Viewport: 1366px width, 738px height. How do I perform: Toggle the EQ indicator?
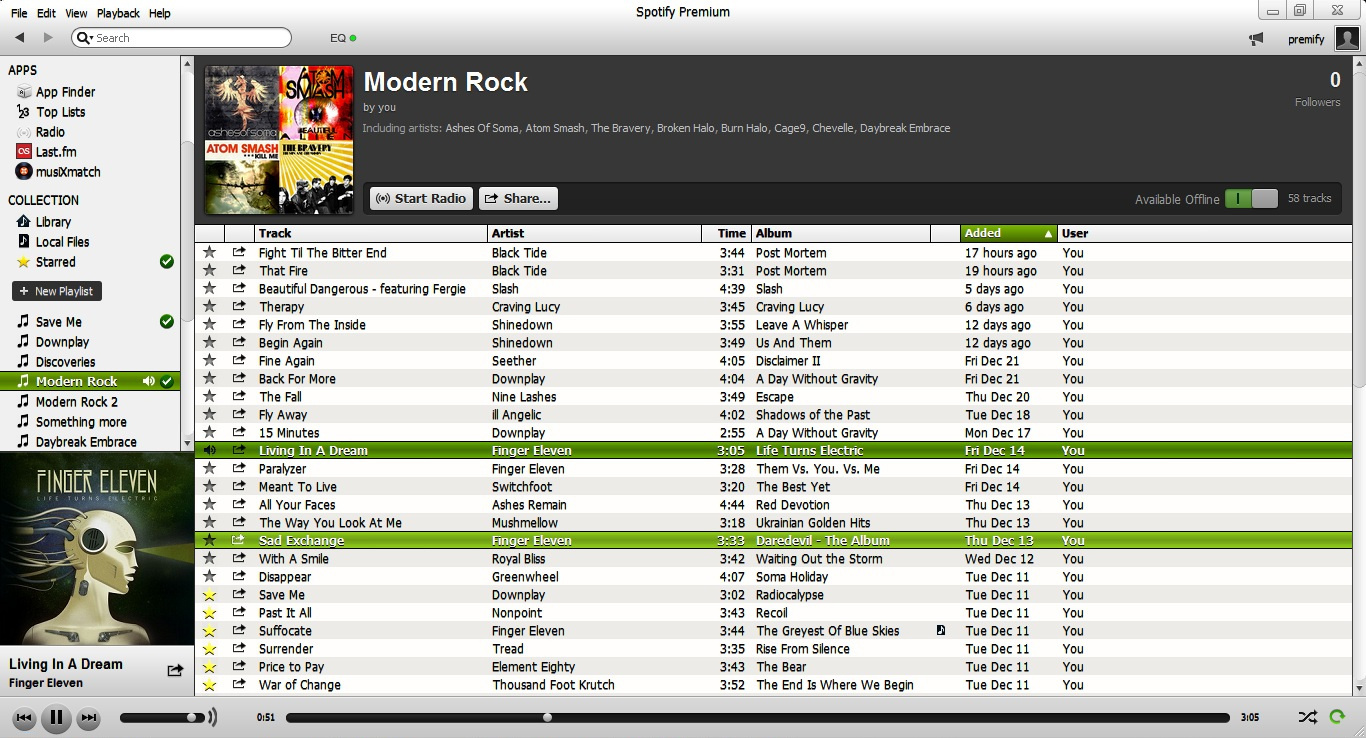(x=343, y=38)
